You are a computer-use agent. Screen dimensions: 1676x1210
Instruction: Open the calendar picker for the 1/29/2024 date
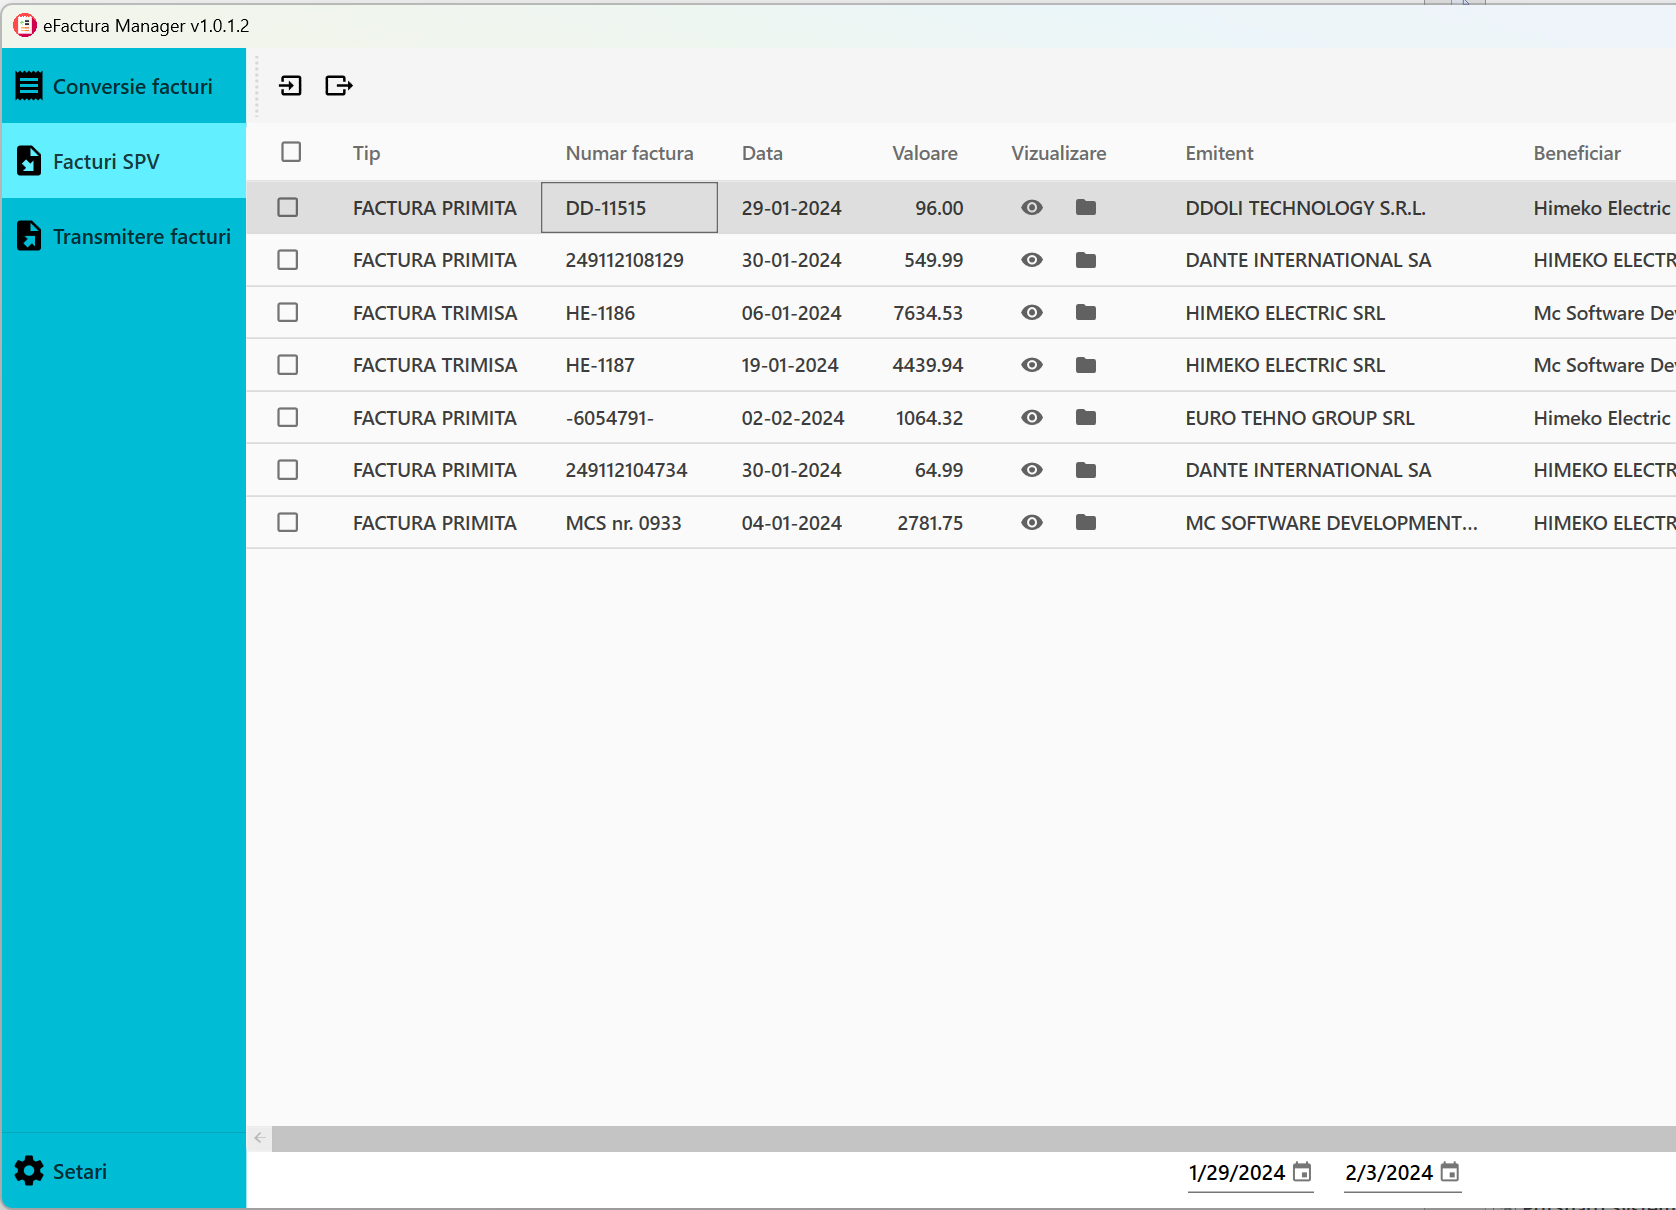point(1301,1173)
